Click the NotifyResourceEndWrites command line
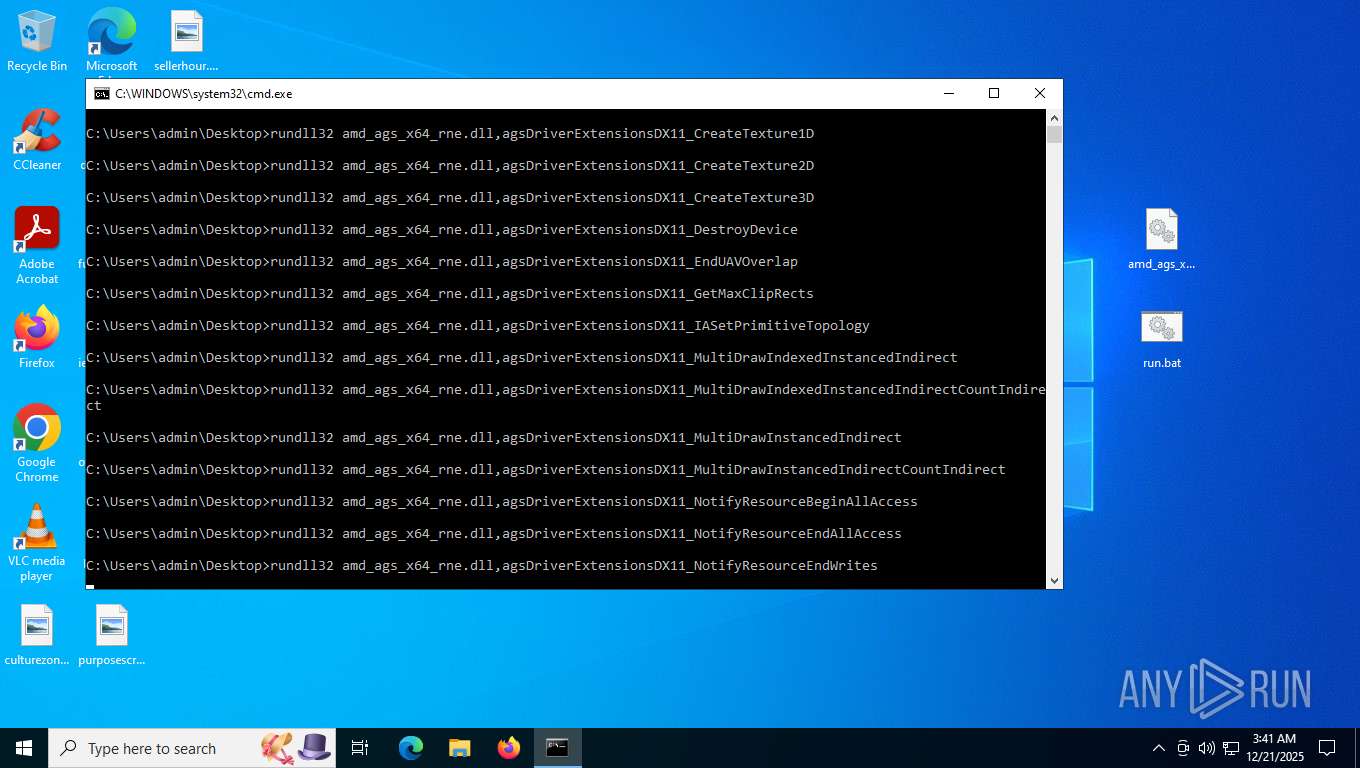This screenshot has height=768, width=1360. pos(482,566)
